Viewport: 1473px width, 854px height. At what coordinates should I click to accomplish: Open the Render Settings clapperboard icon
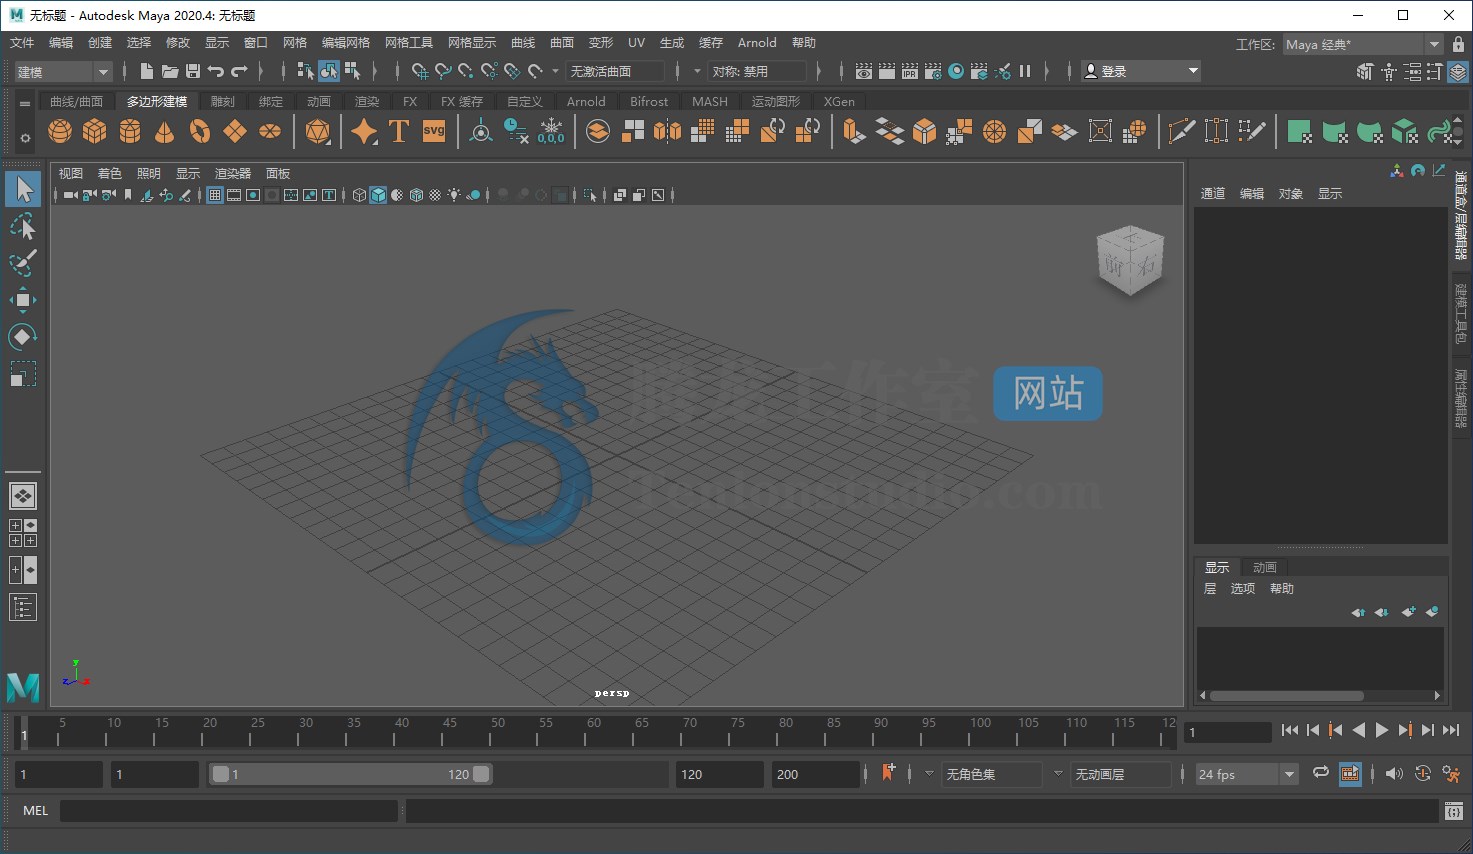933,71
